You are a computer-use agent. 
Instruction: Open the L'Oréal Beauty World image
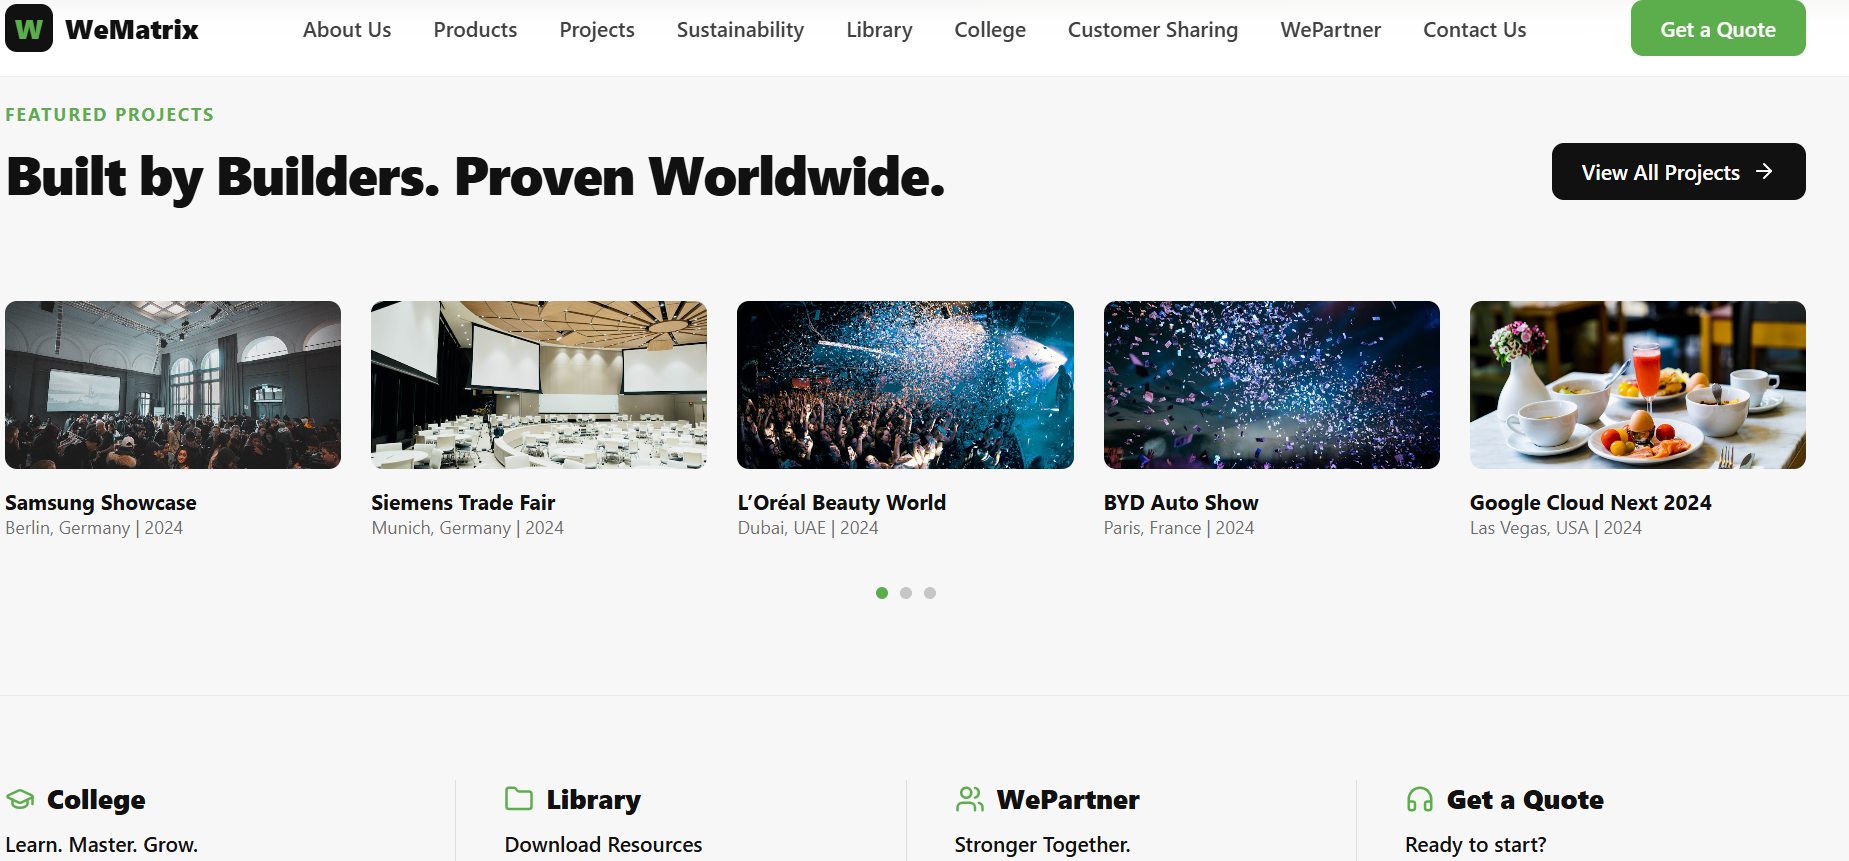click(905, 385)
